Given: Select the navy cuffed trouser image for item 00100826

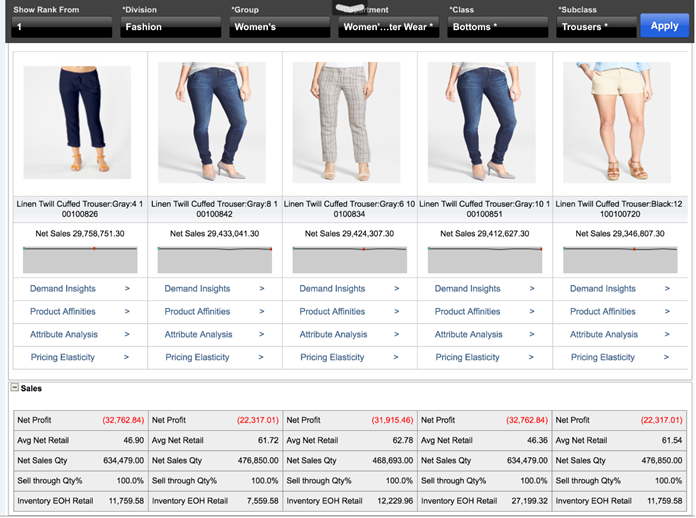Looking at the screenshot, I should (x=77, y=123).
